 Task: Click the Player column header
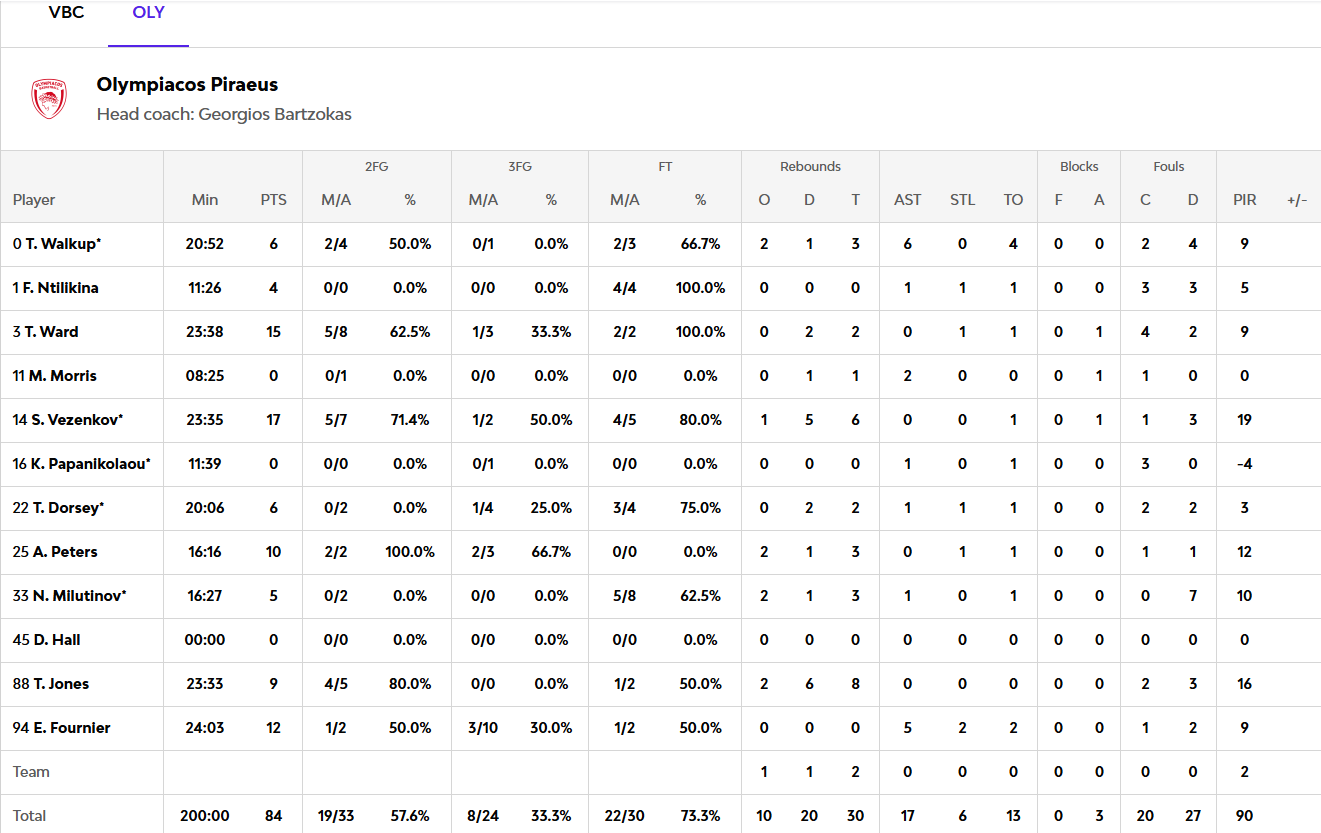click(x=34, y=200)
